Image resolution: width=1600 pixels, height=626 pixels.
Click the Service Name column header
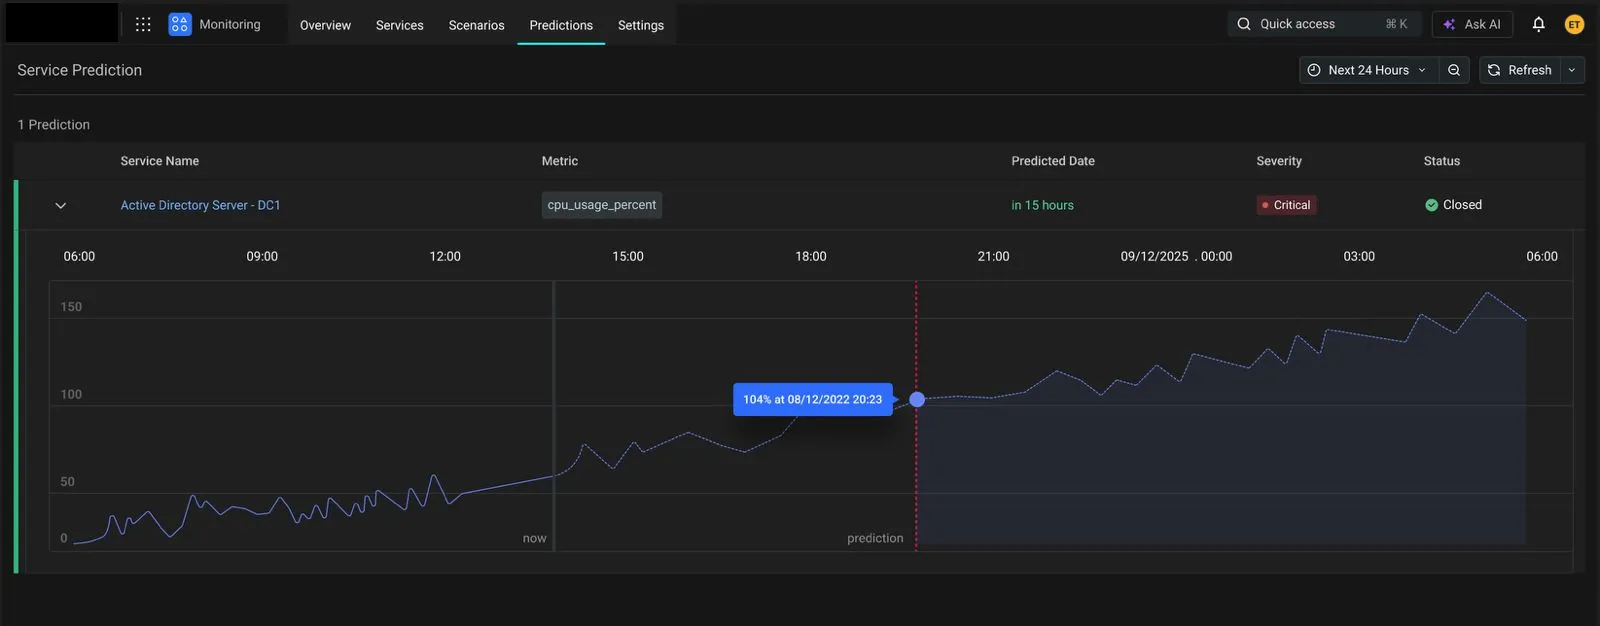click(x=160, y=161)
